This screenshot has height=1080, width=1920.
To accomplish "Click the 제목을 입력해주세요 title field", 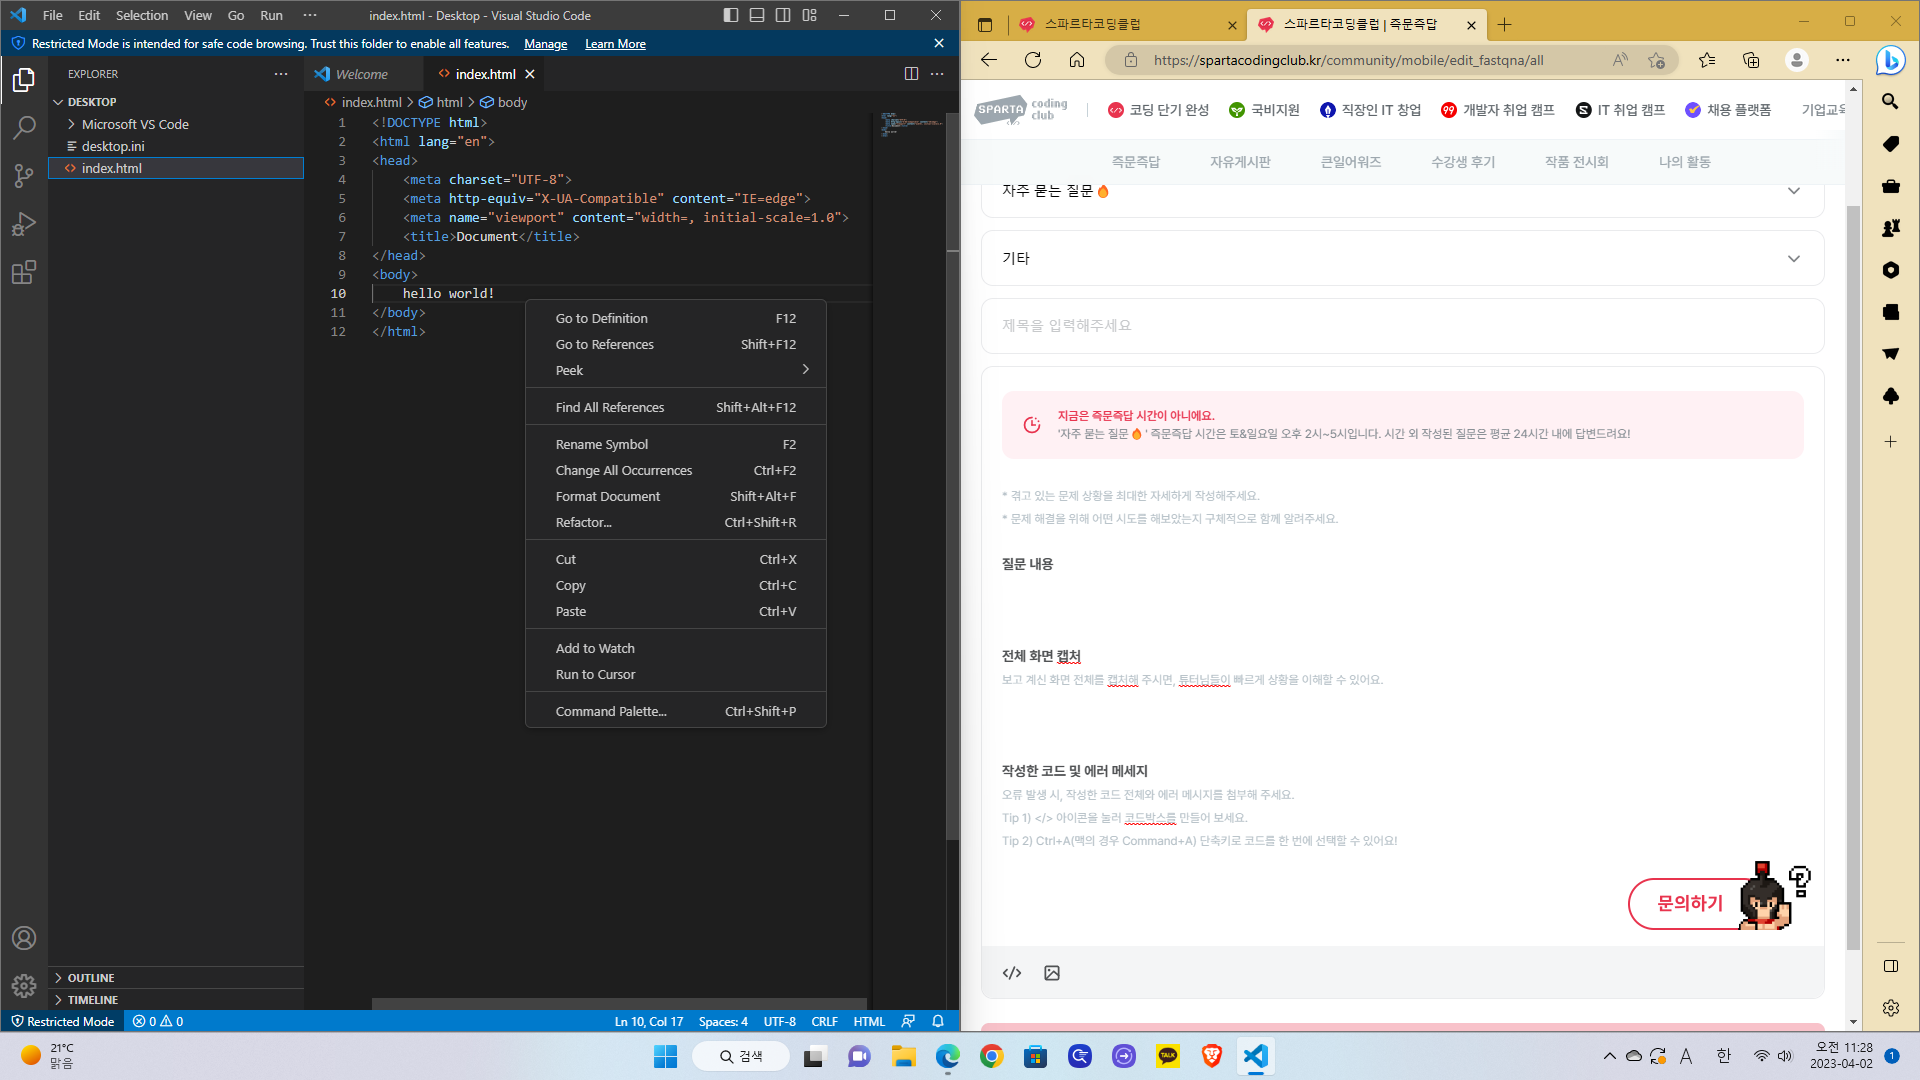I will coord(1402,326).
